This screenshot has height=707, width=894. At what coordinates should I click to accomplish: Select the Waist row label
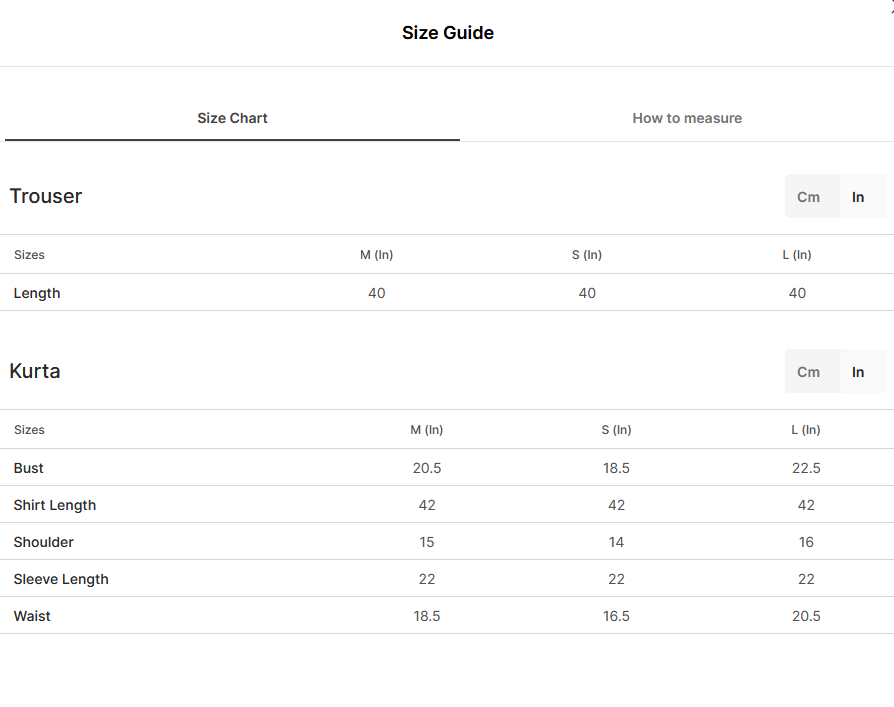(x=32, y=616)
